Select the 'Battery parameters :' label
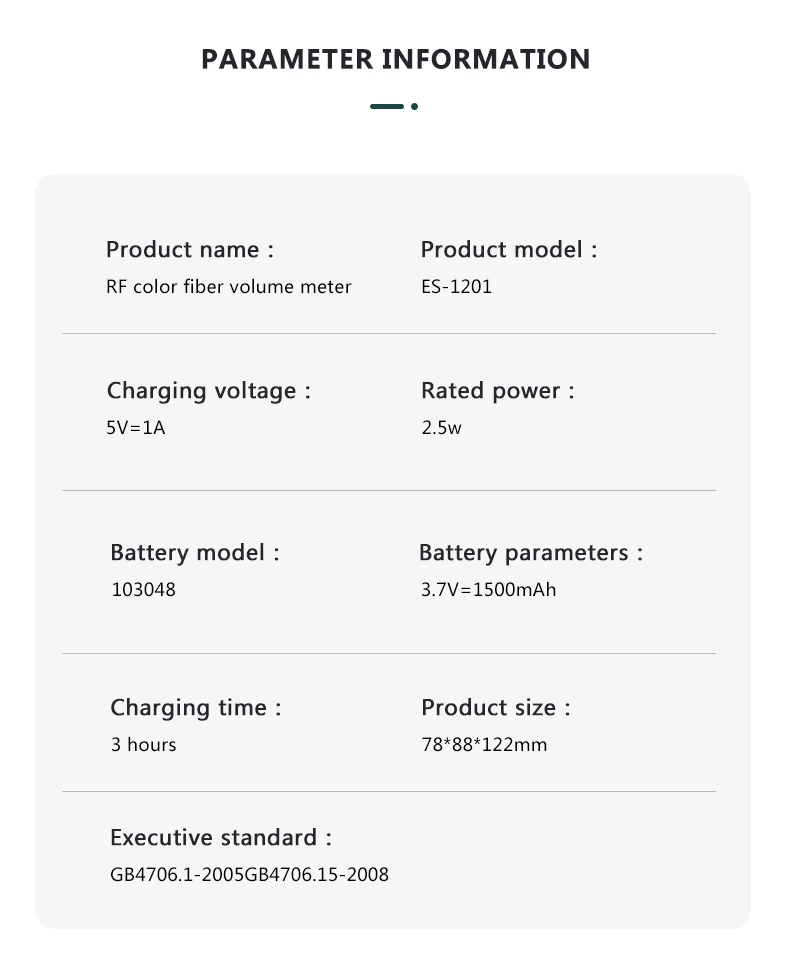This screenshot has width=790, height=968. coord(530,553)
